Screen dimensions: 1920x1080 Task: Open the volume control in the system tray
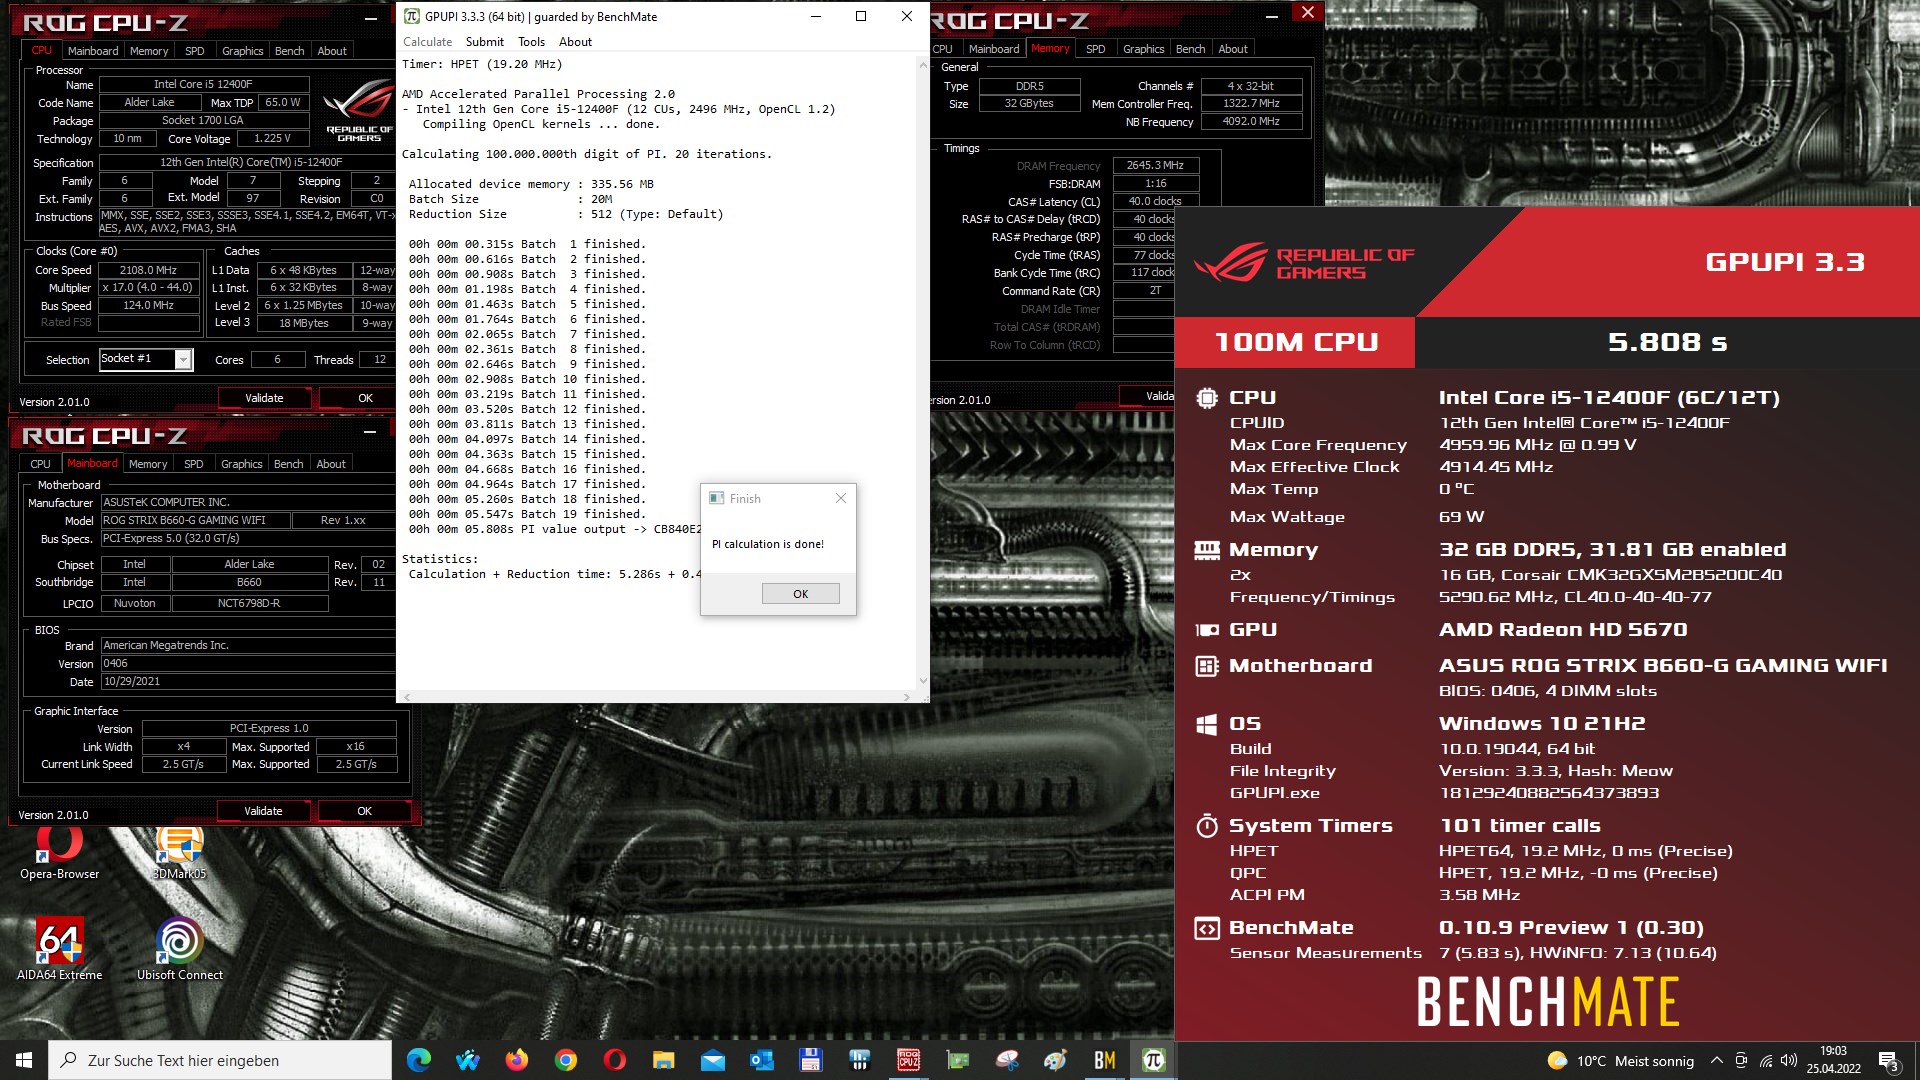[x=1789, y=1060]
